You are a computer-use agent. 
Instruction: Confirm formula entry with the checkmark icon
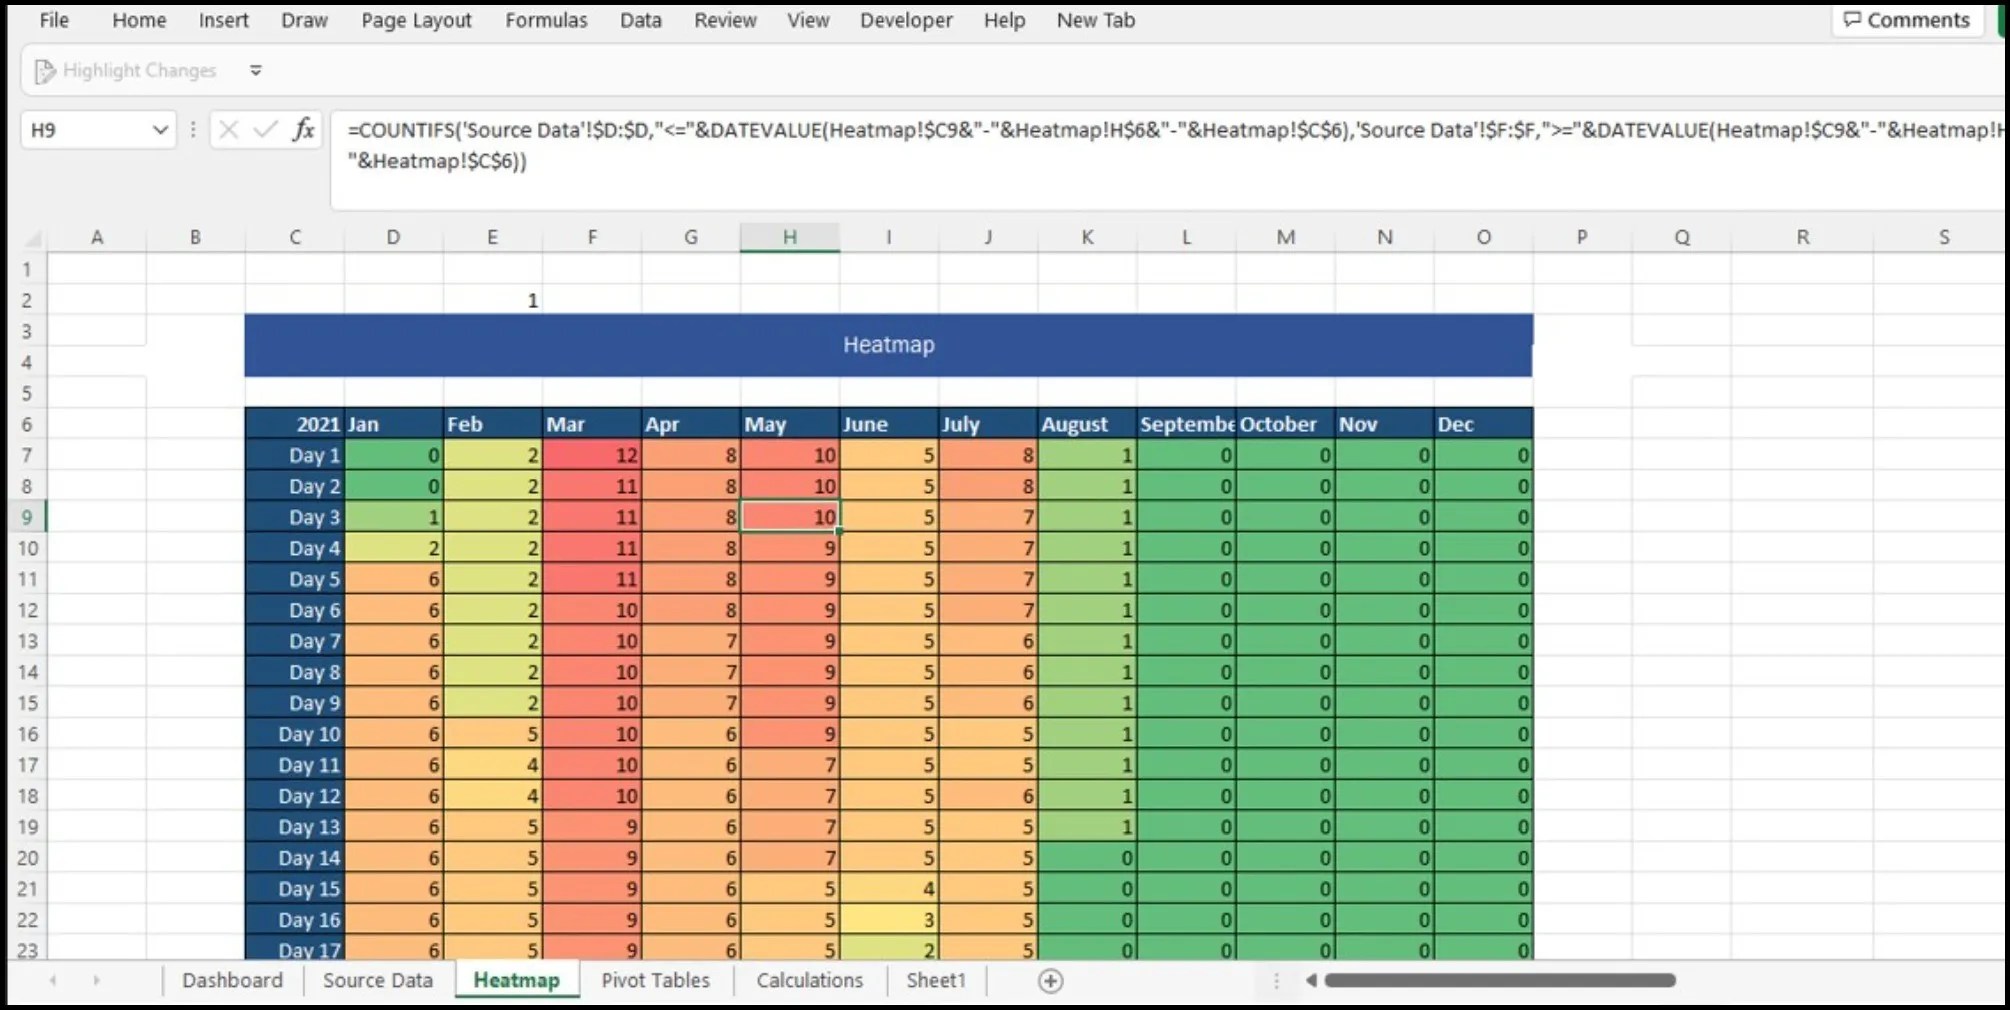point(265,130)
